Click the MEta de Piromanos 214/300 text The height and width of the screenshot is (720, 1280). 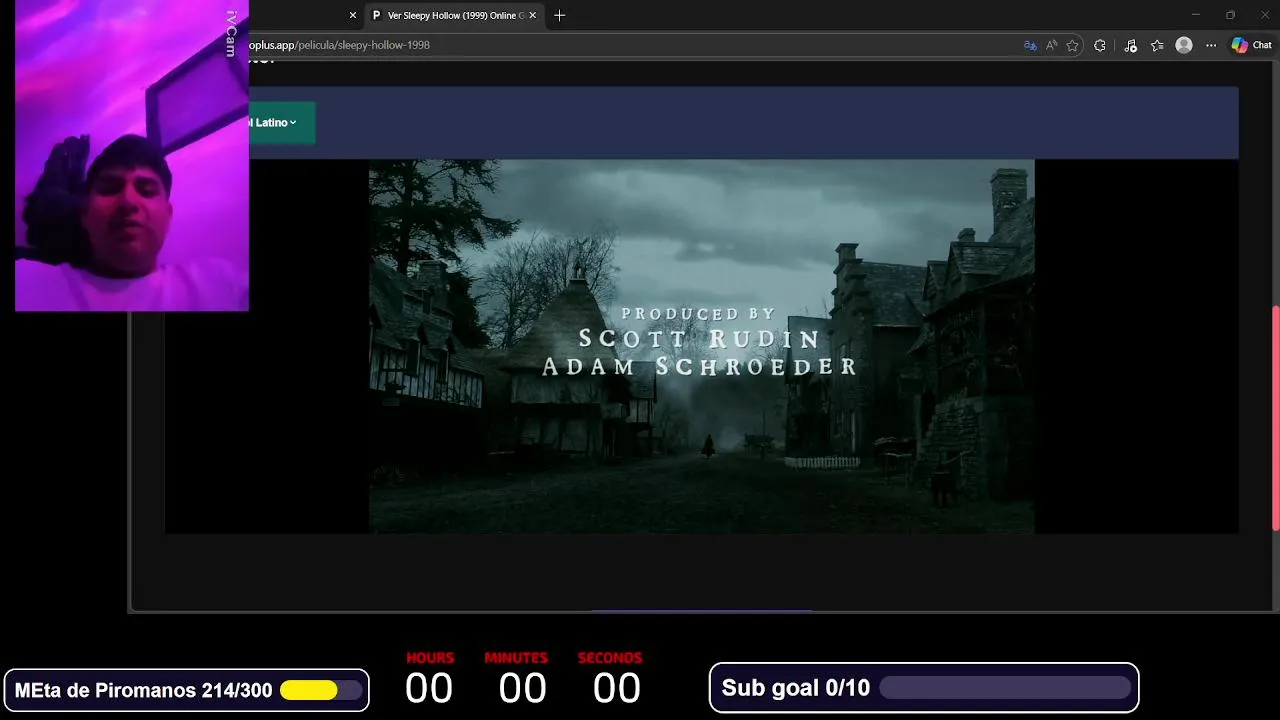[x=143, y=690]
